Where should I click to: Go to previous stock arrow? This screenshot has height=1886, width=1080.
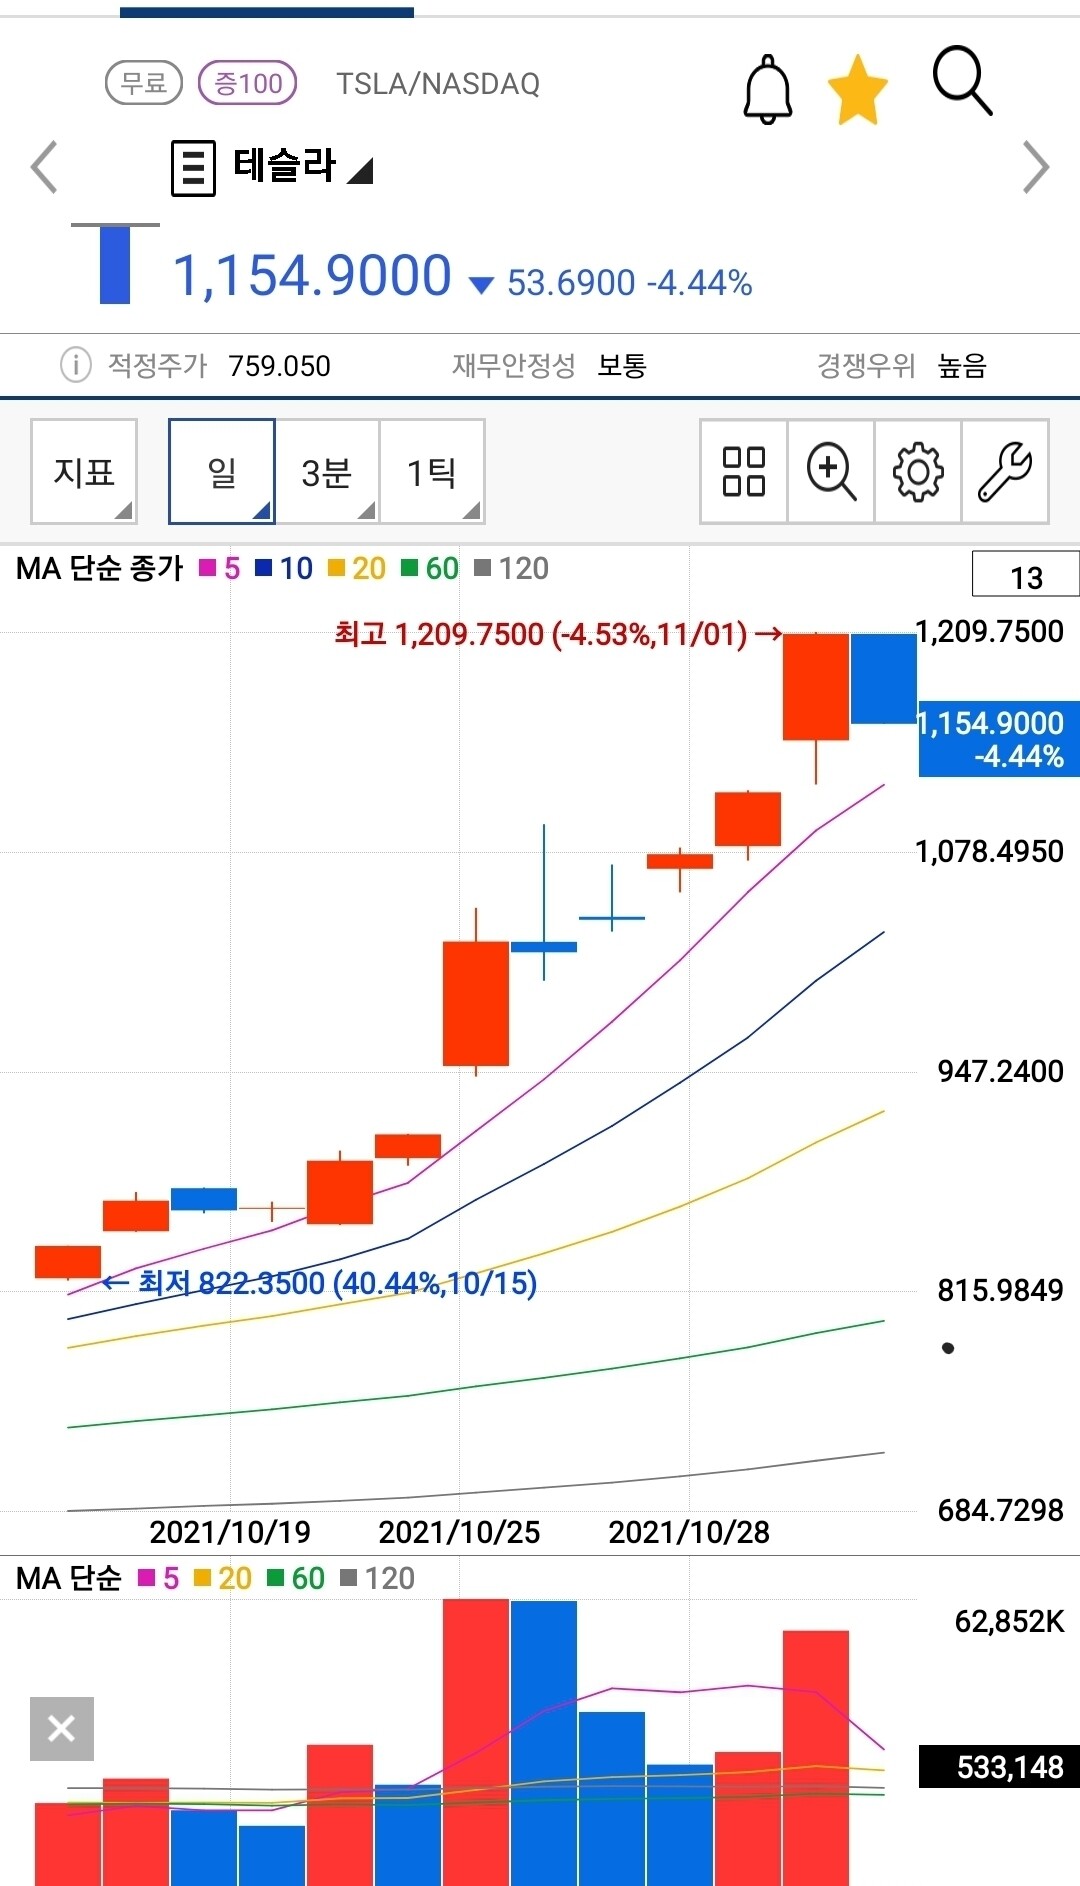coord(44,167)
